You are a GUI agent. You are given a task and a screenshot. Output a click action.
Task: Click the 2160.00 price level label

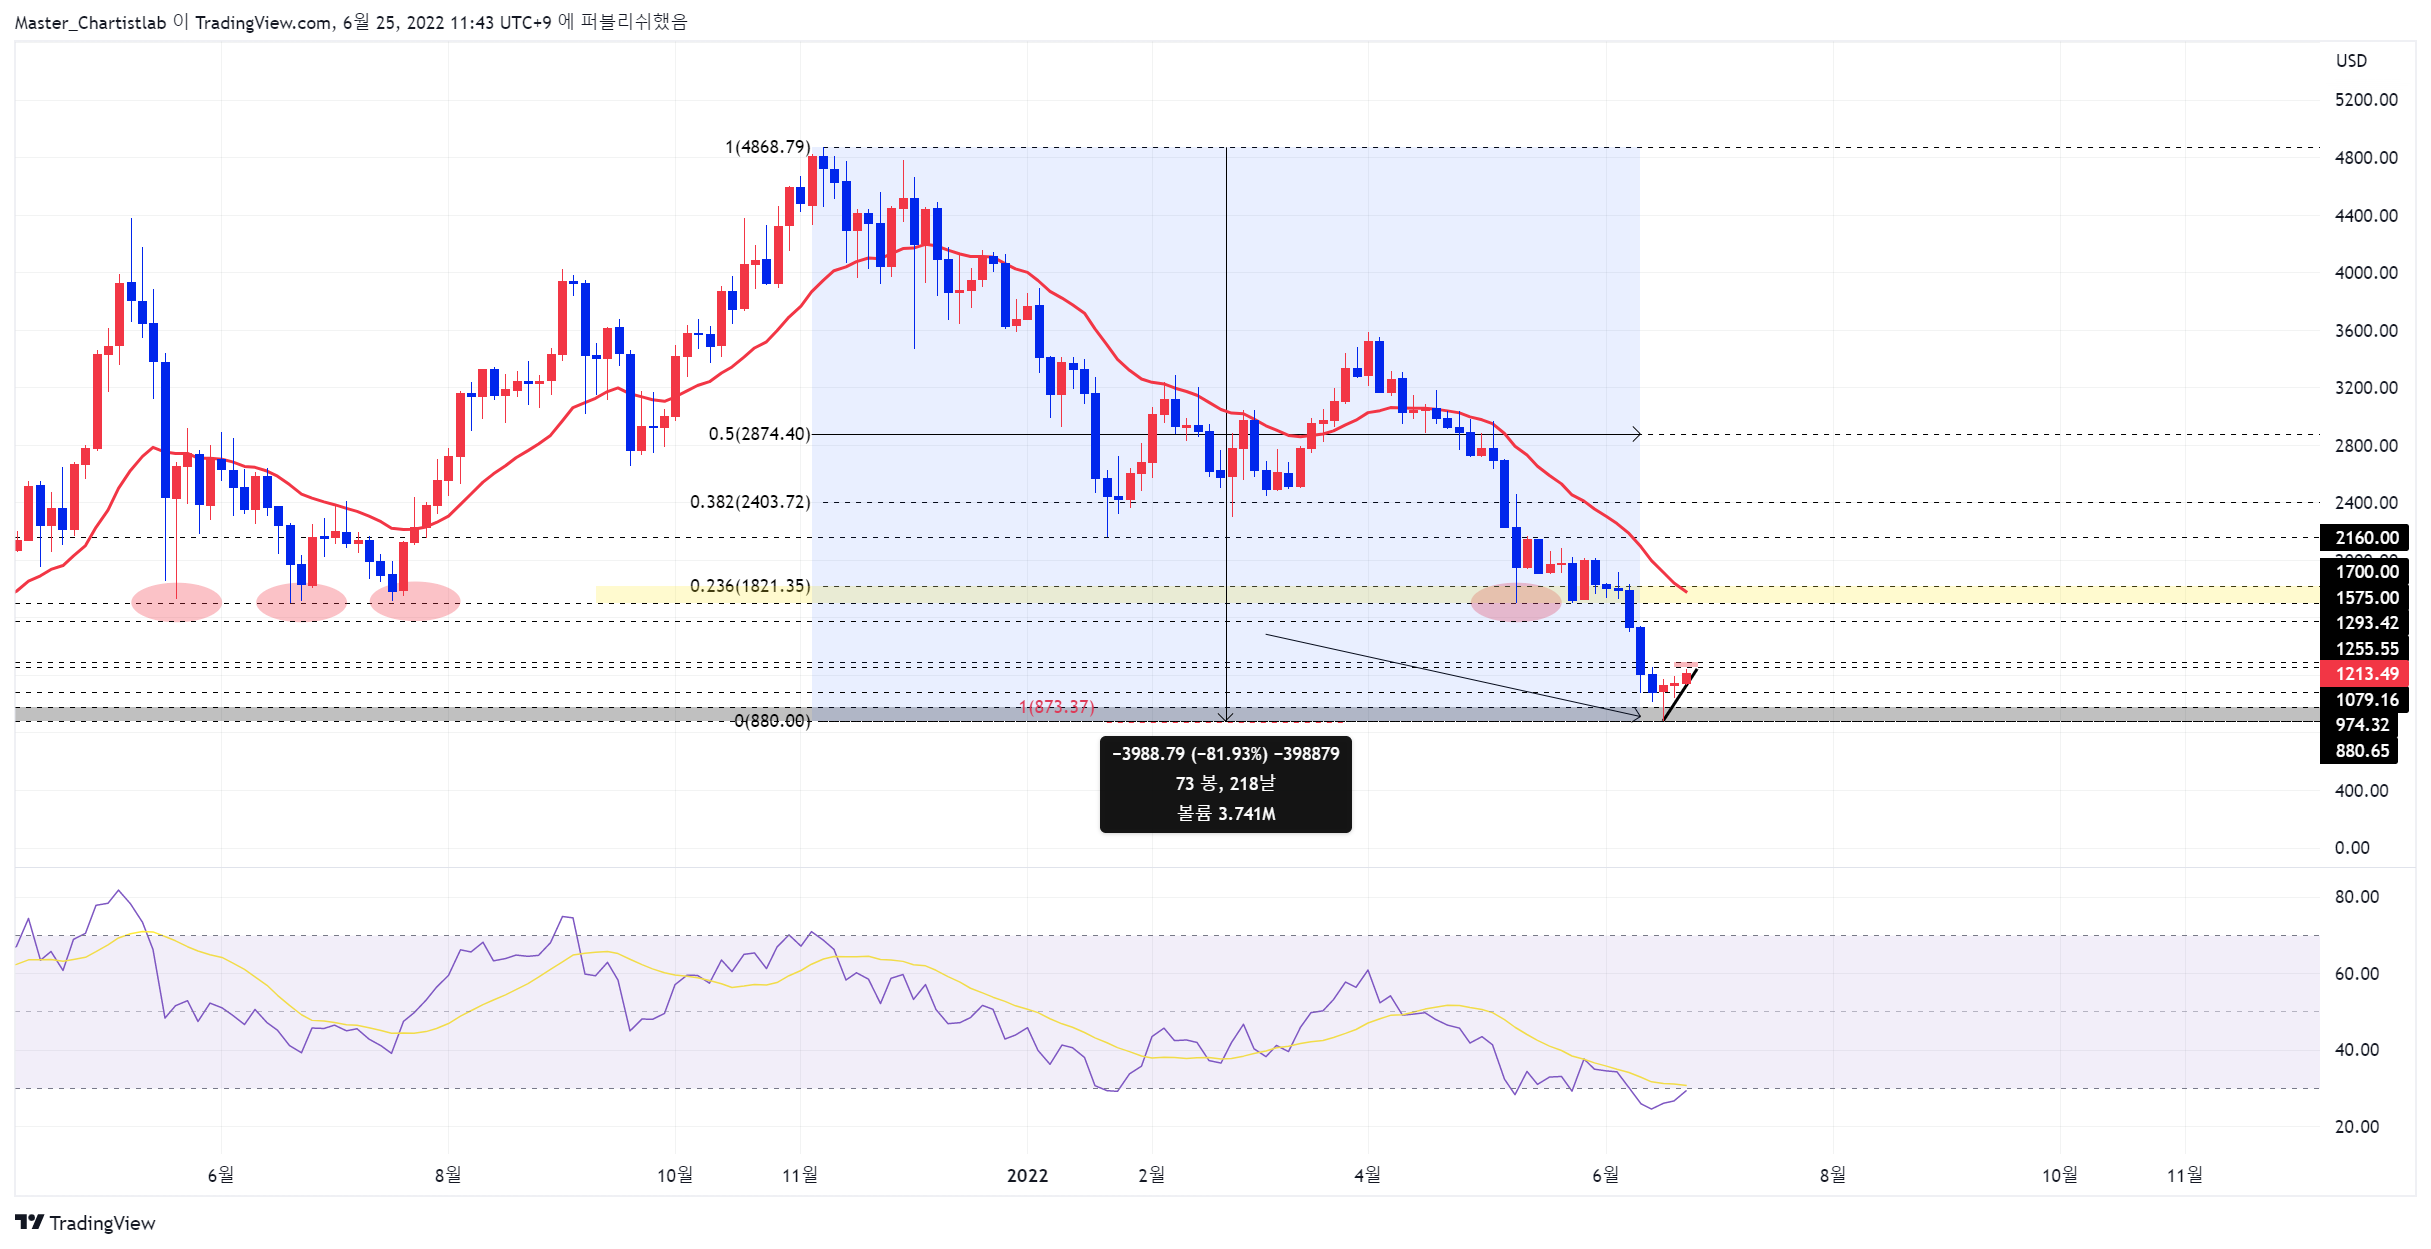2364,538
